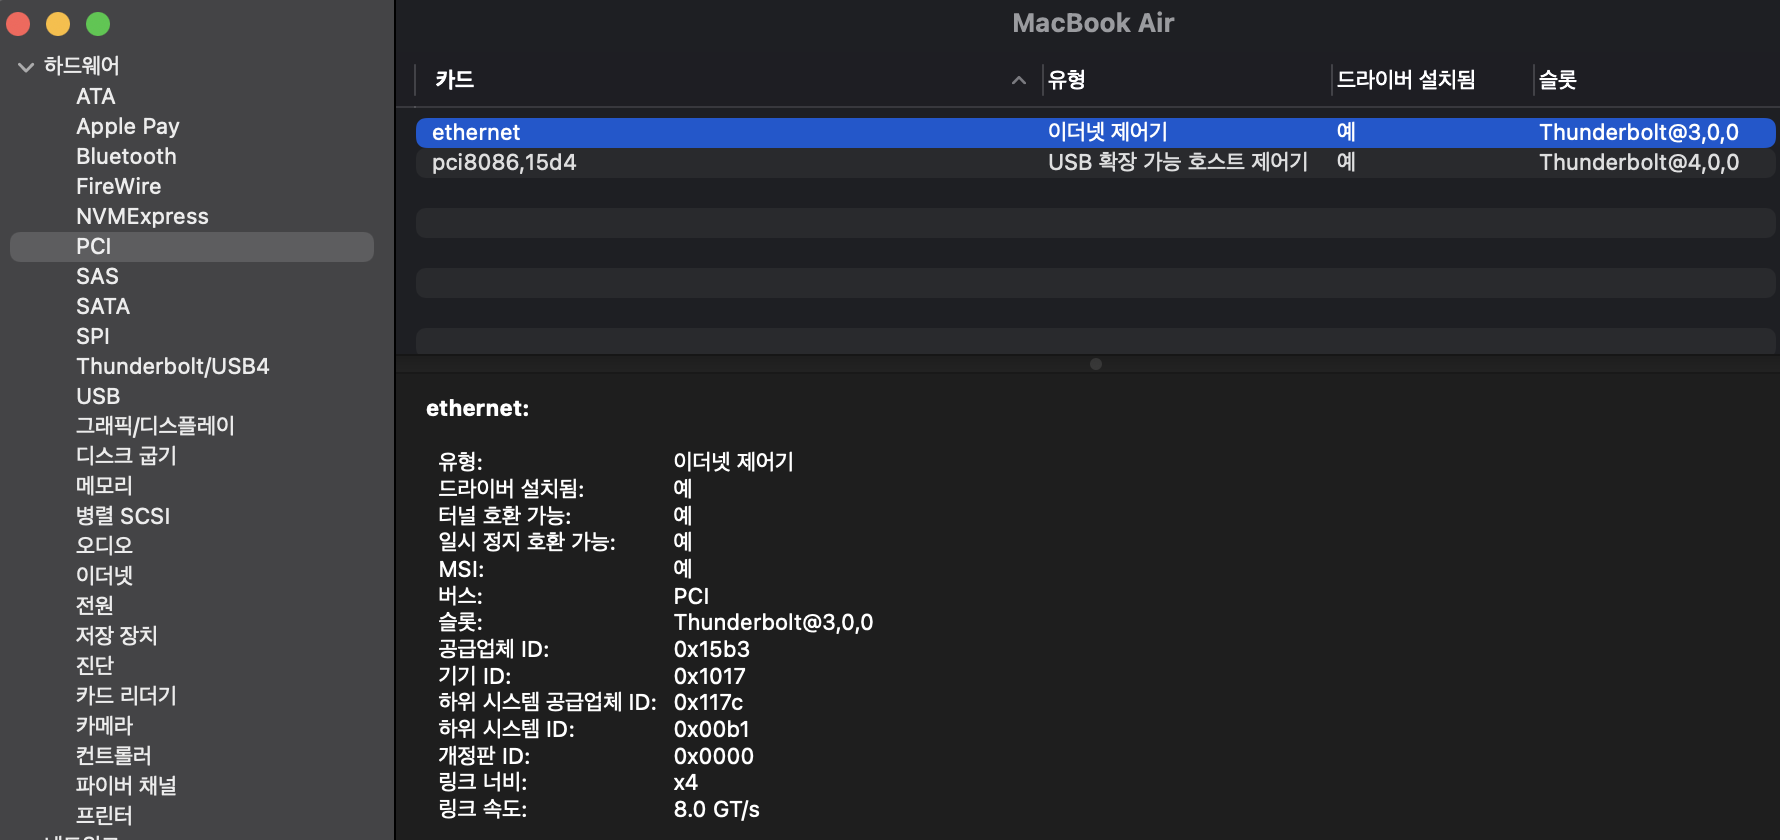Sort table by 슬롯 column header
The height and width of the screenshot is (840, 1780).
(1557, 80)
